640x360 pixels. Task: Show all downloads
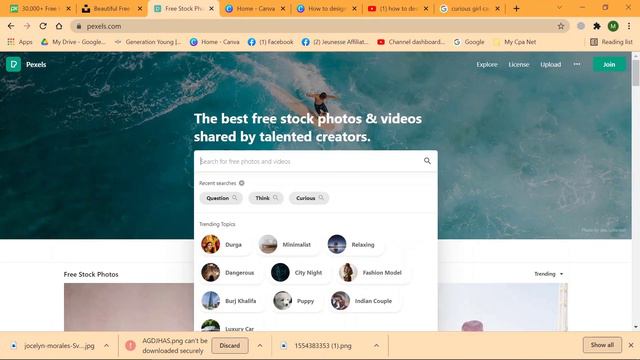602,345
